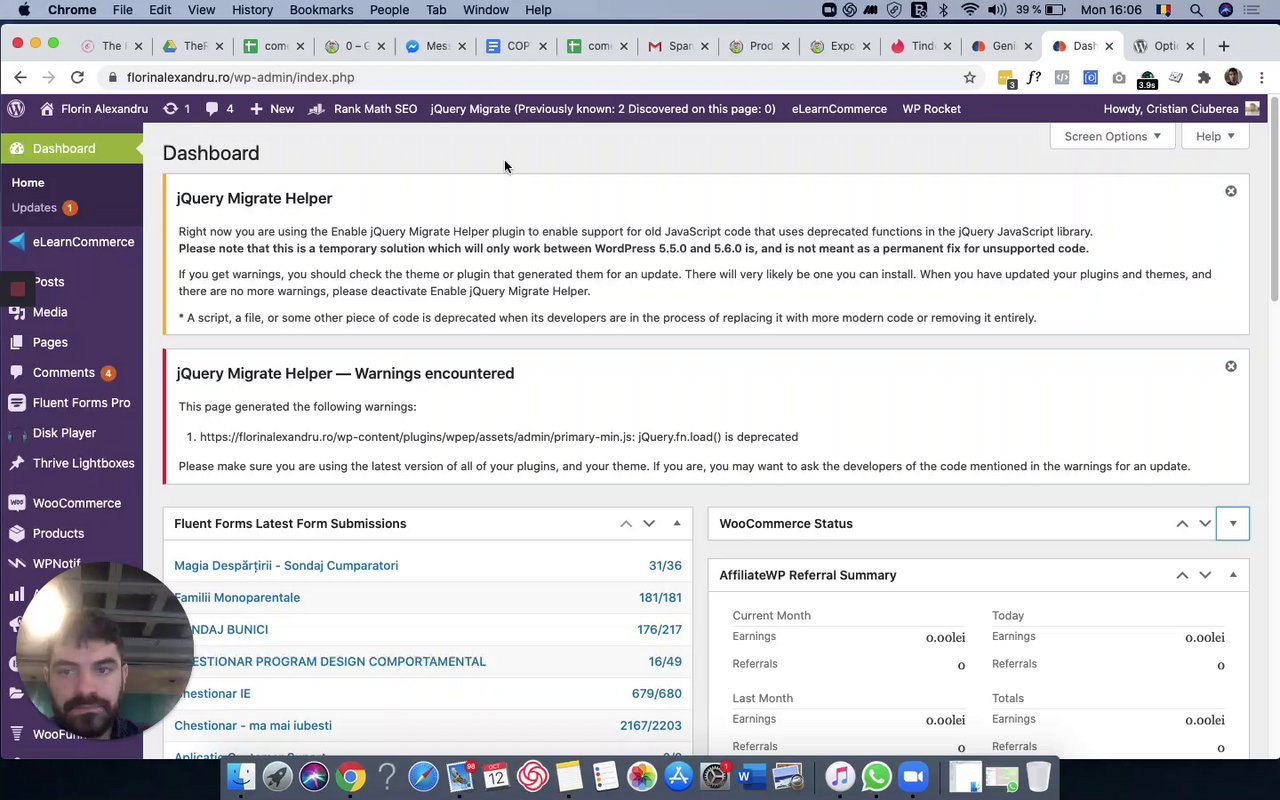Collapse the AffiliateWP Referral Summary panel
Image resolution: width=1280 pixels, height=800 pixels.
pyautogui.click(x=1233, y=575)
